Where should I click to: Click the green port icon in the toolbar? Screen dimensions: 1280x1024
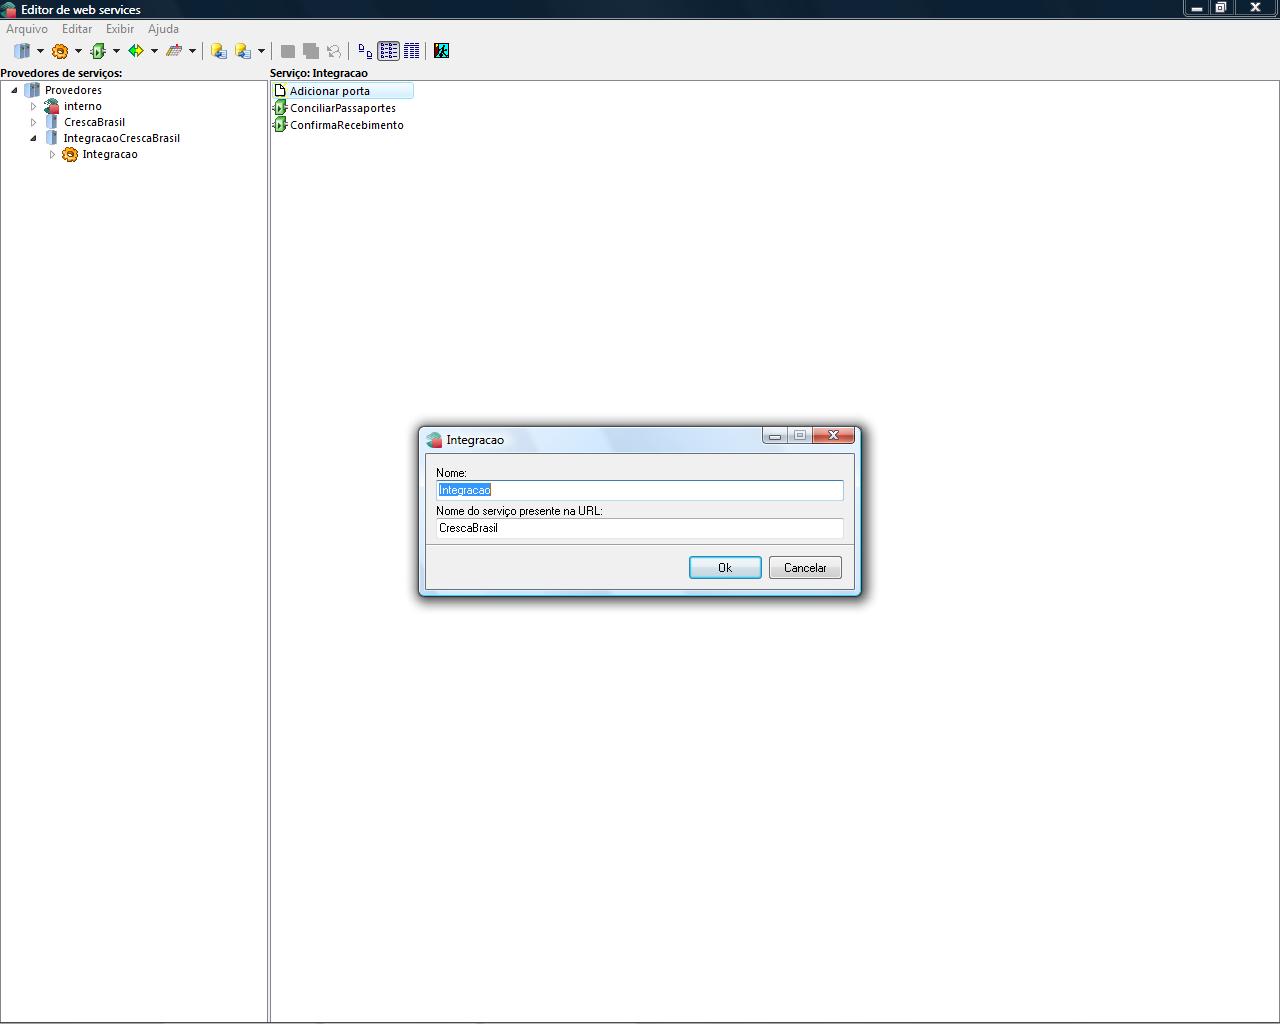[98, 51]
